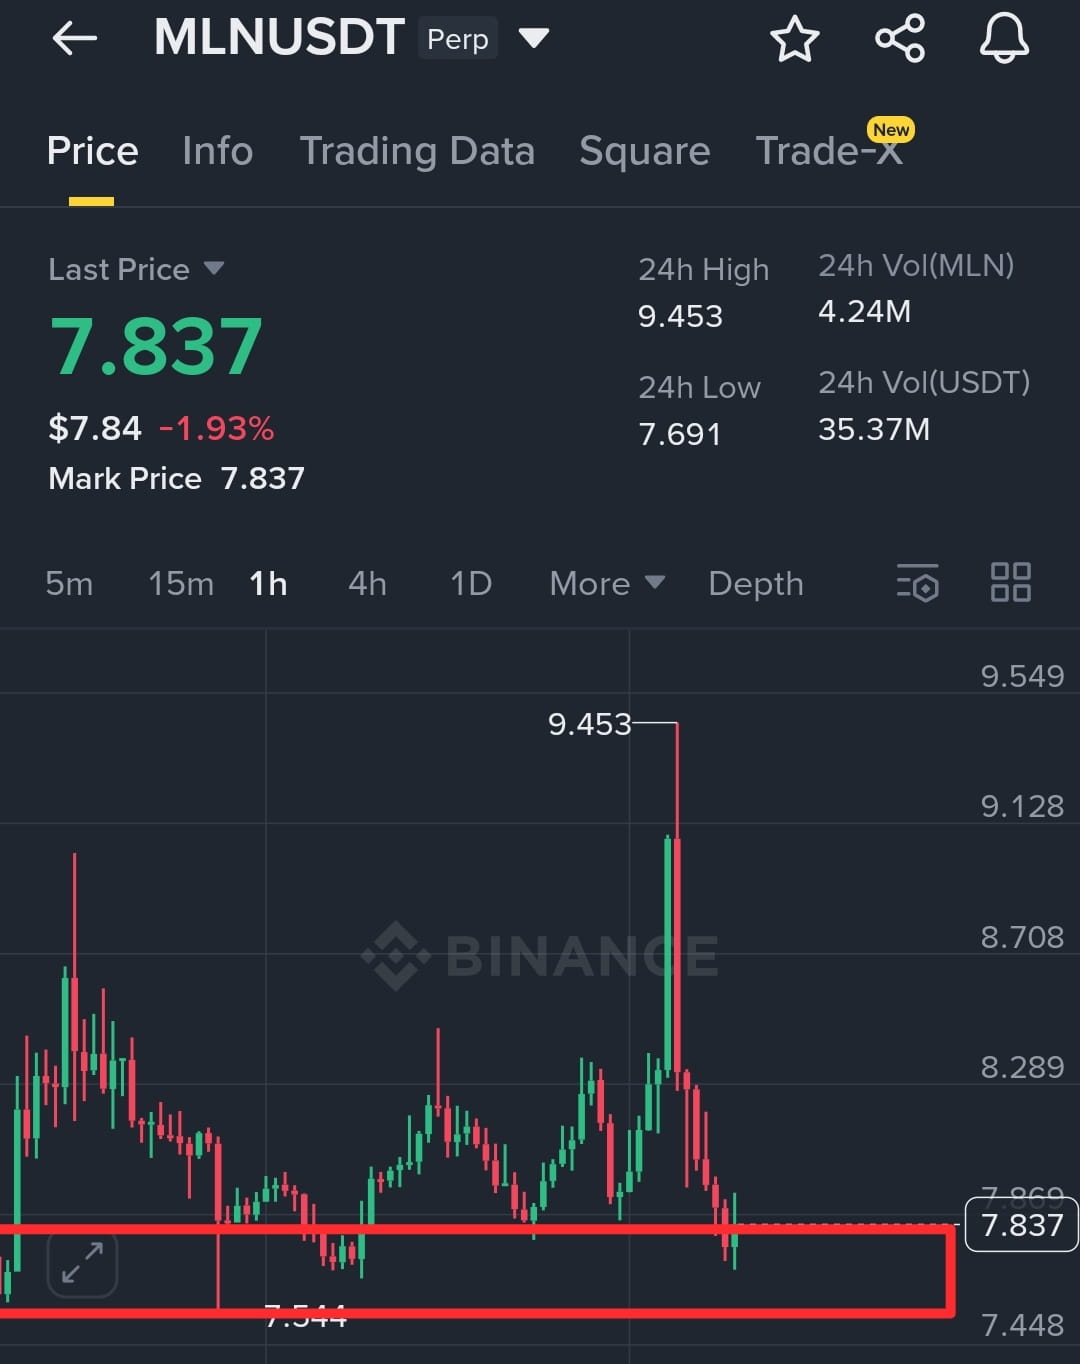Viewport: 1080px width, 1364px height.
Task: Open the chart layout grid icon
Action: click(1010, 581)
